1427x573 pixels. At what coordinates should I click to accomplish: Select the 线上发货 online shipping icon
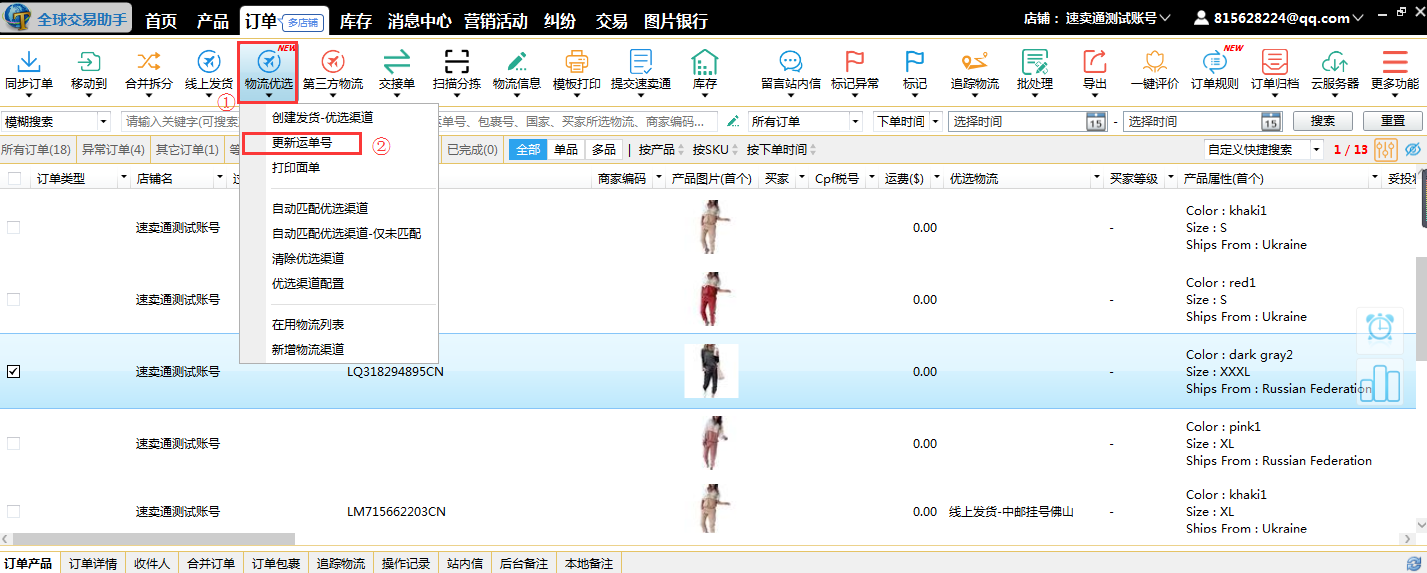pos(209,61)
